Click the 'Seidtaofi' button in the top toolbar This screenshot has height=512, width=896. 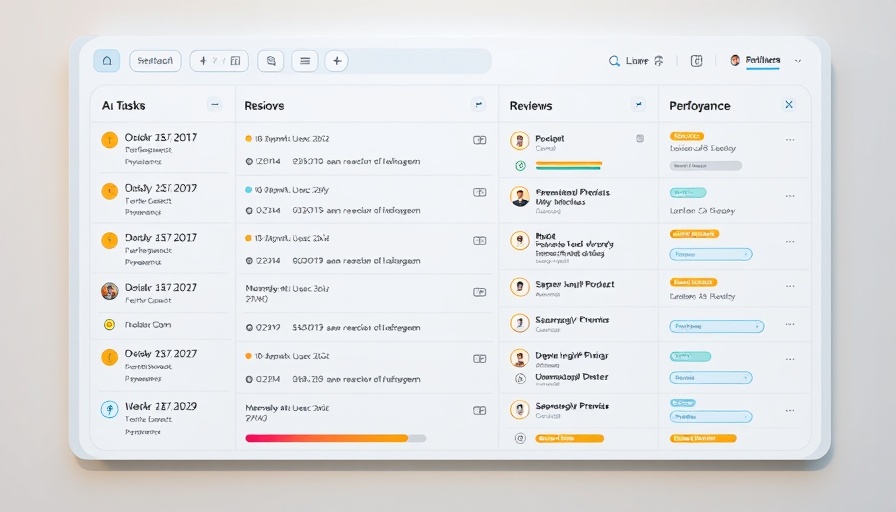[x=155, y=61]
